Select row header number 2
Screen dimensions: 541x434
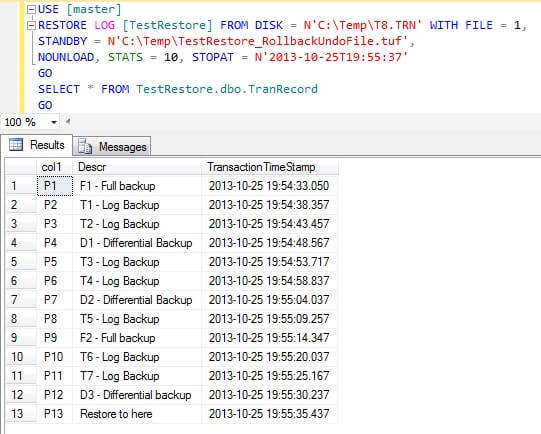21,205
